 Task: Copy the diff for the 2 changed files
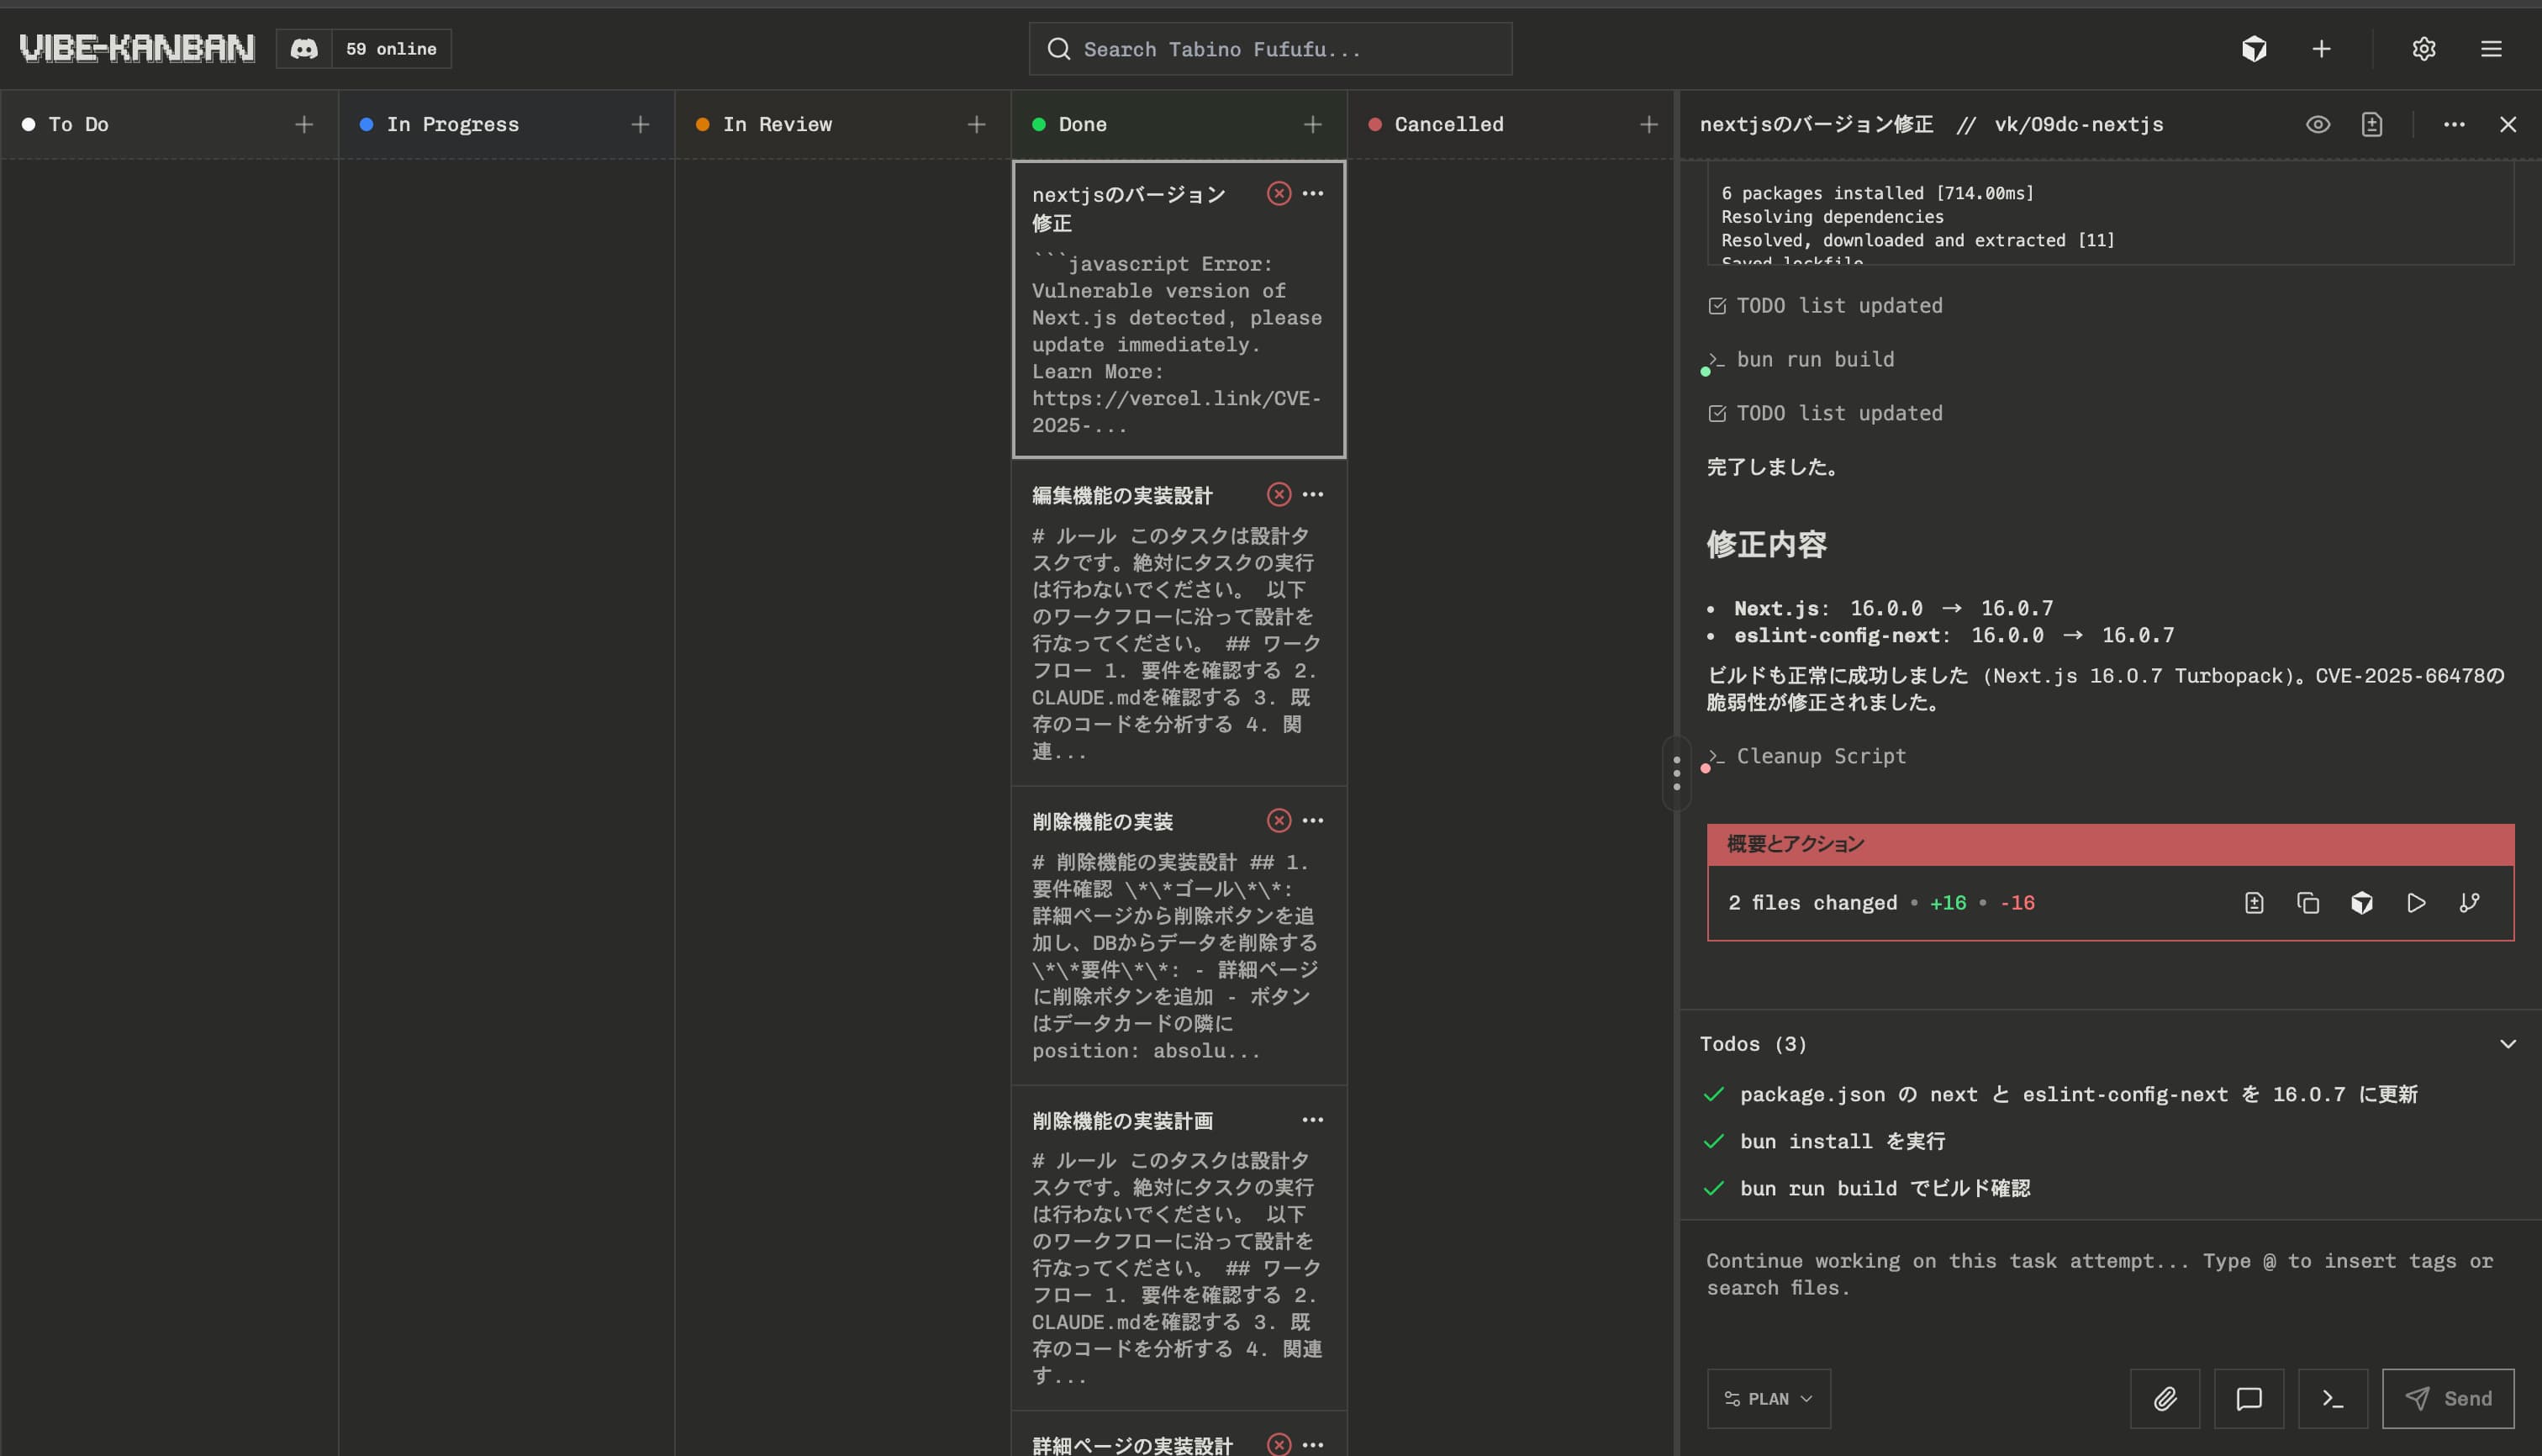[x=2308, y=902]
